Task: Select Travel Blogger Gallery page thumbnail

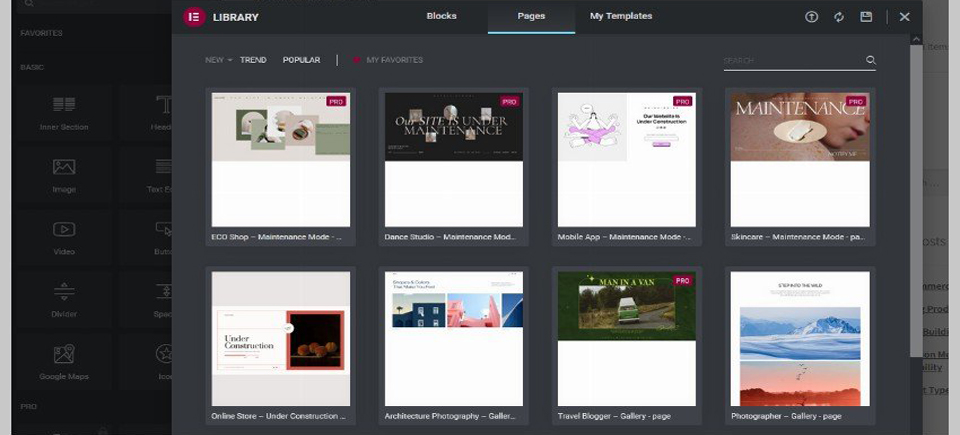Action: 626,338
